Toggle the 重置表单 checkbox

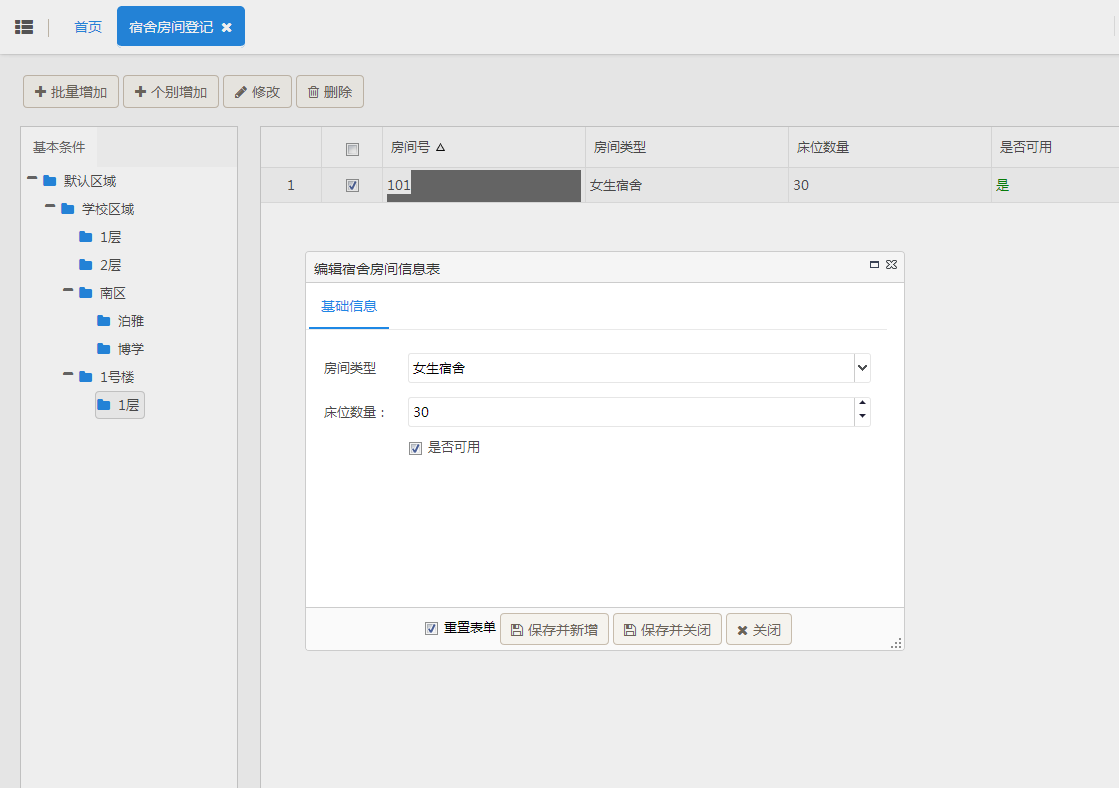point(431,628)
